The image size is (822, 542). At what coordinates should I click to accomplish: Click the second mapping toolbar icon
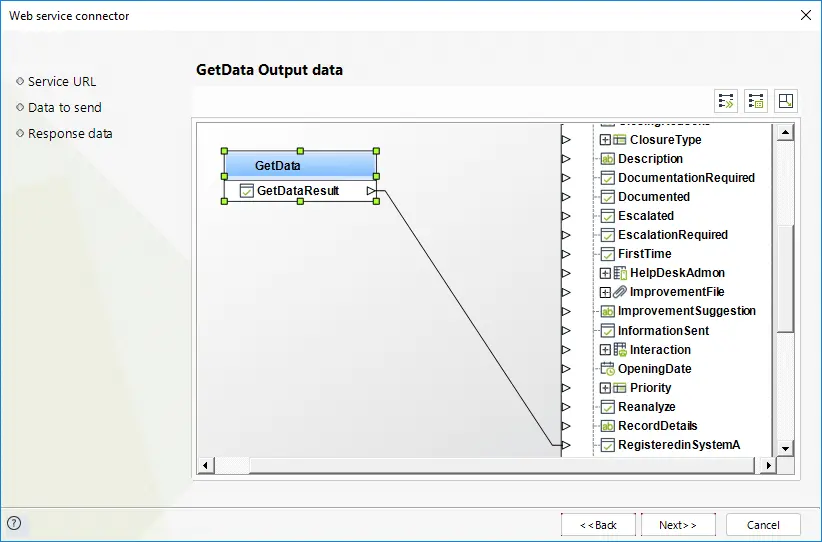(x=756, y=101)
